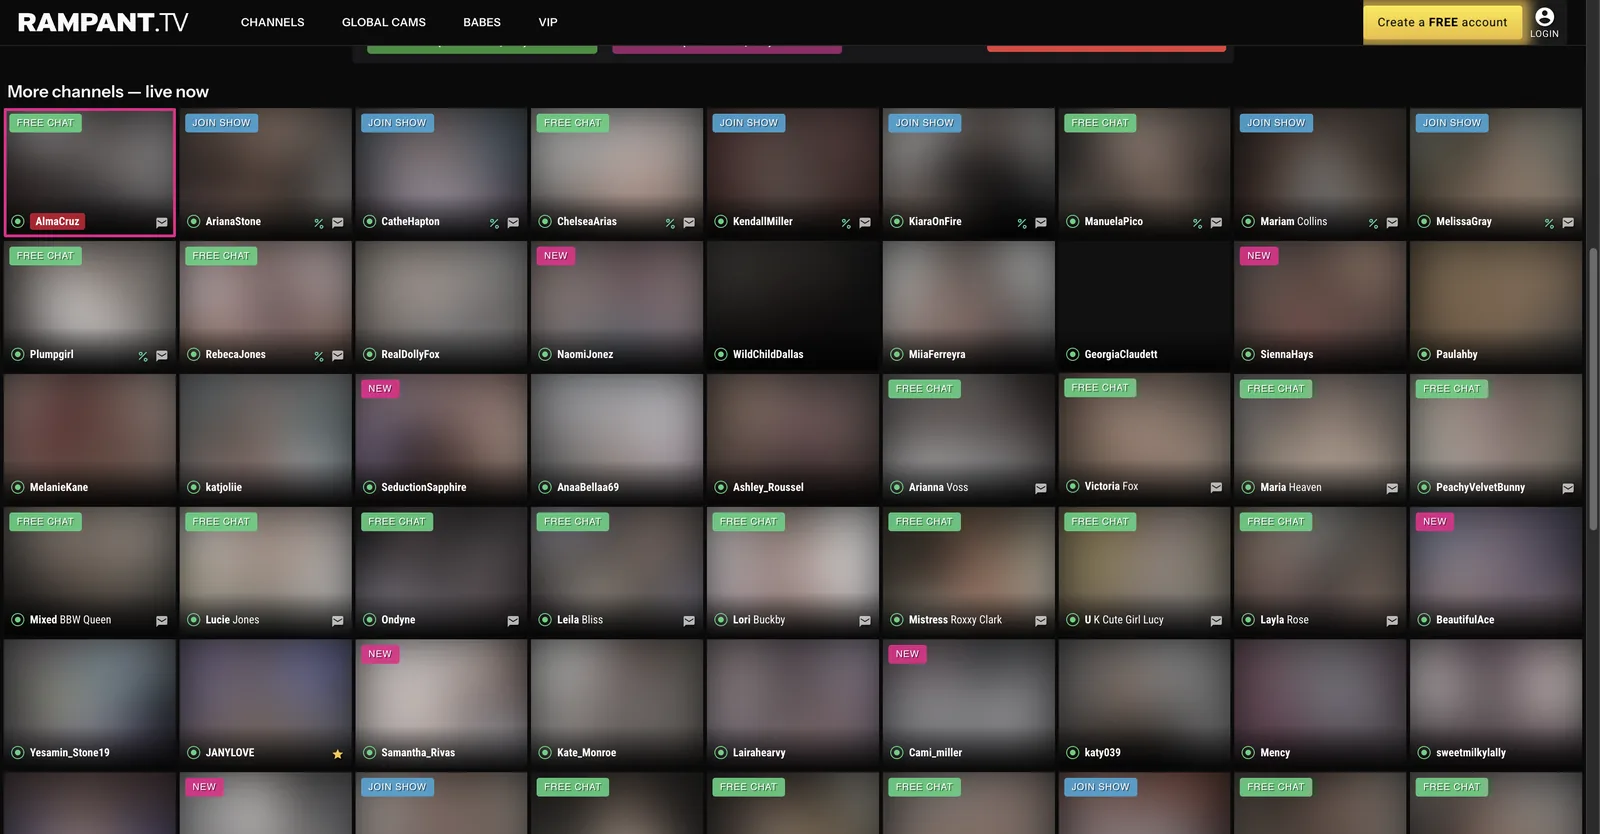Click FREE CHAT badge on Lori Buckby
This screenshot has height=834, width=1600.
pyautogui.click(x=748, y=521)
